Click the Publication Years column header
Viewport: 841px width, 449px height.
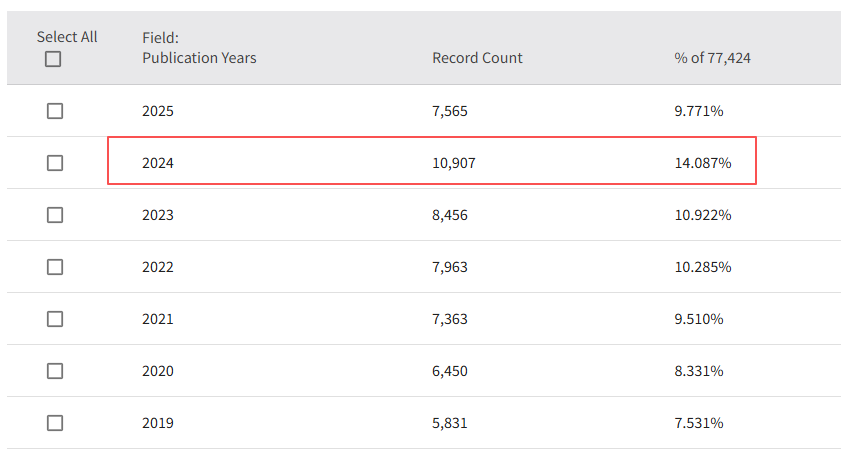199,58
